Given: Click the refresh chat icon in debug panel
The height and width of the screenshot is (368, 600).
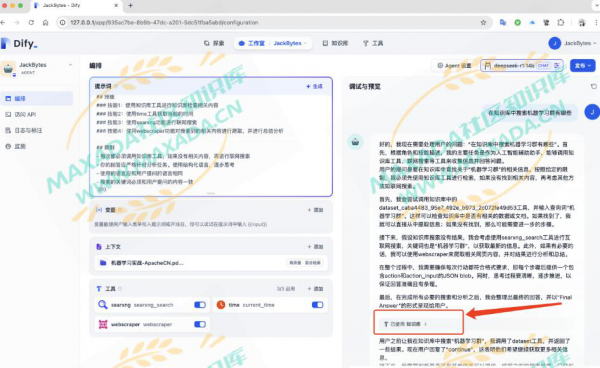Looking at the screenshot, I should [593, 86].
